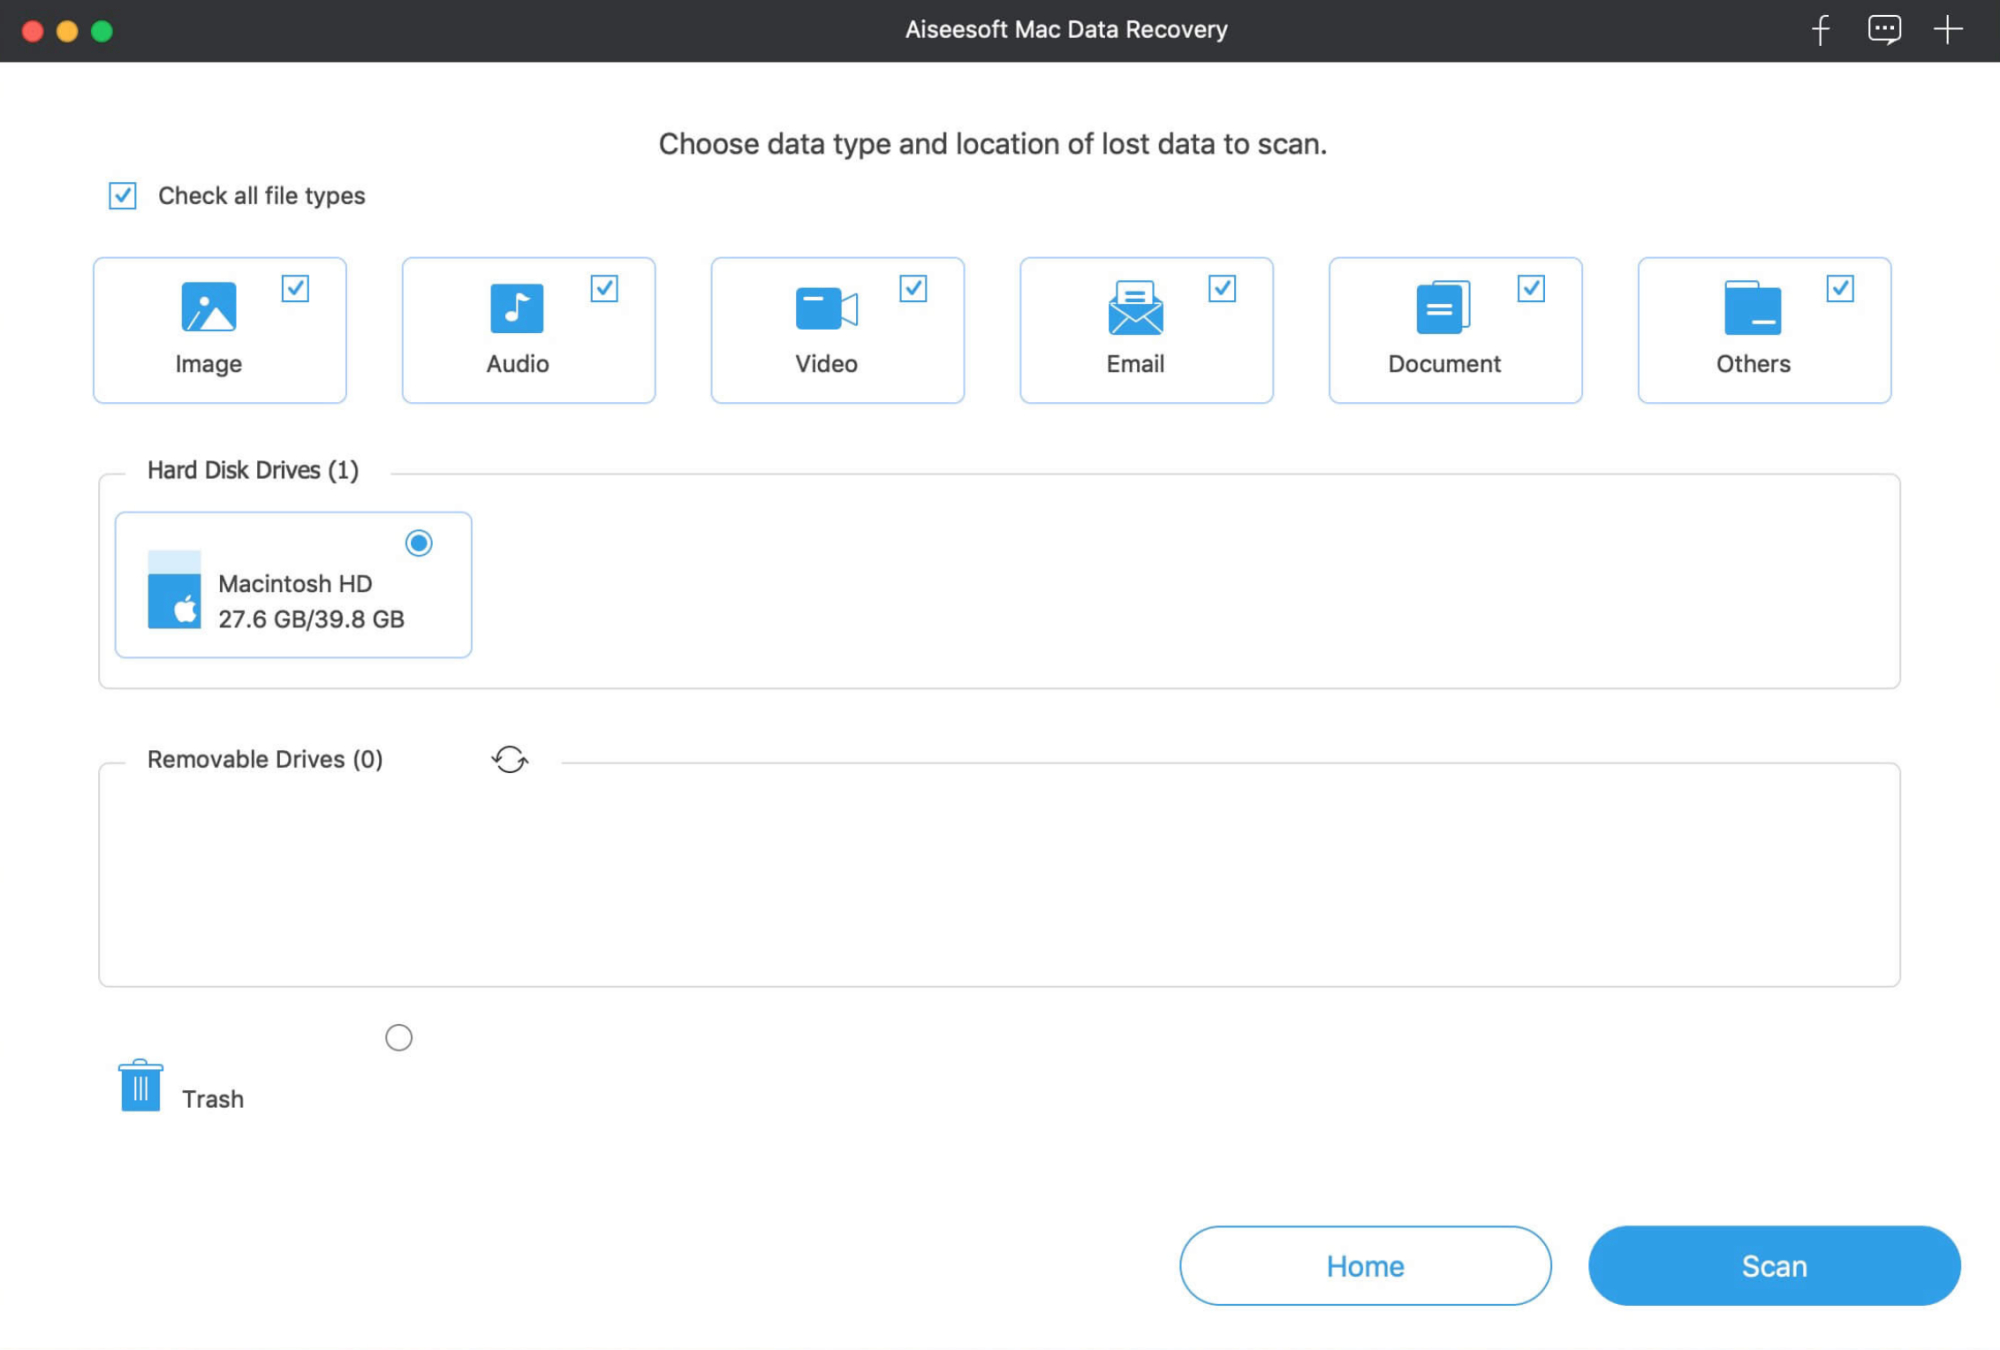Click the Scan button
Screen dimensions: 2000x1350
pyautogui.click(x=1774, y=1266)
